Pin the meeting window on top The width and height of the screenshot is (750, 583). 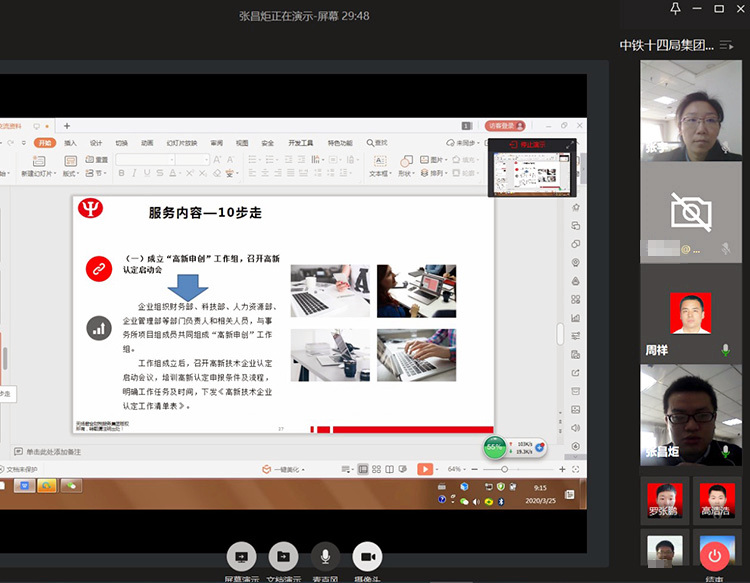point(676,9)
